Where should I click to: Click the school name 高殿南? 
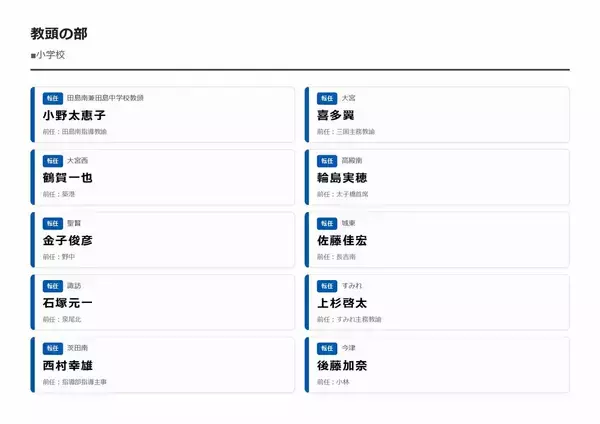click(352, 161)
